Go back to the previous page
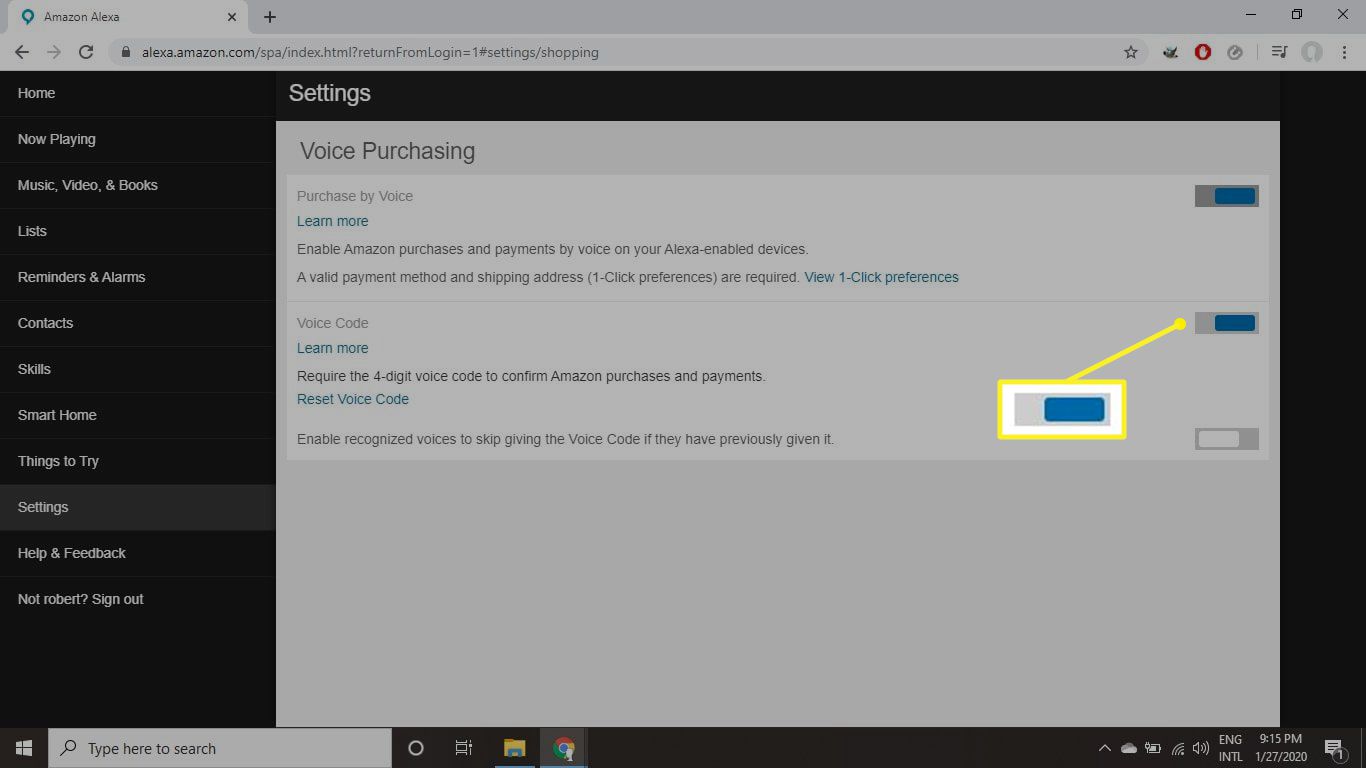1366x768 pixels. (22, 52)
